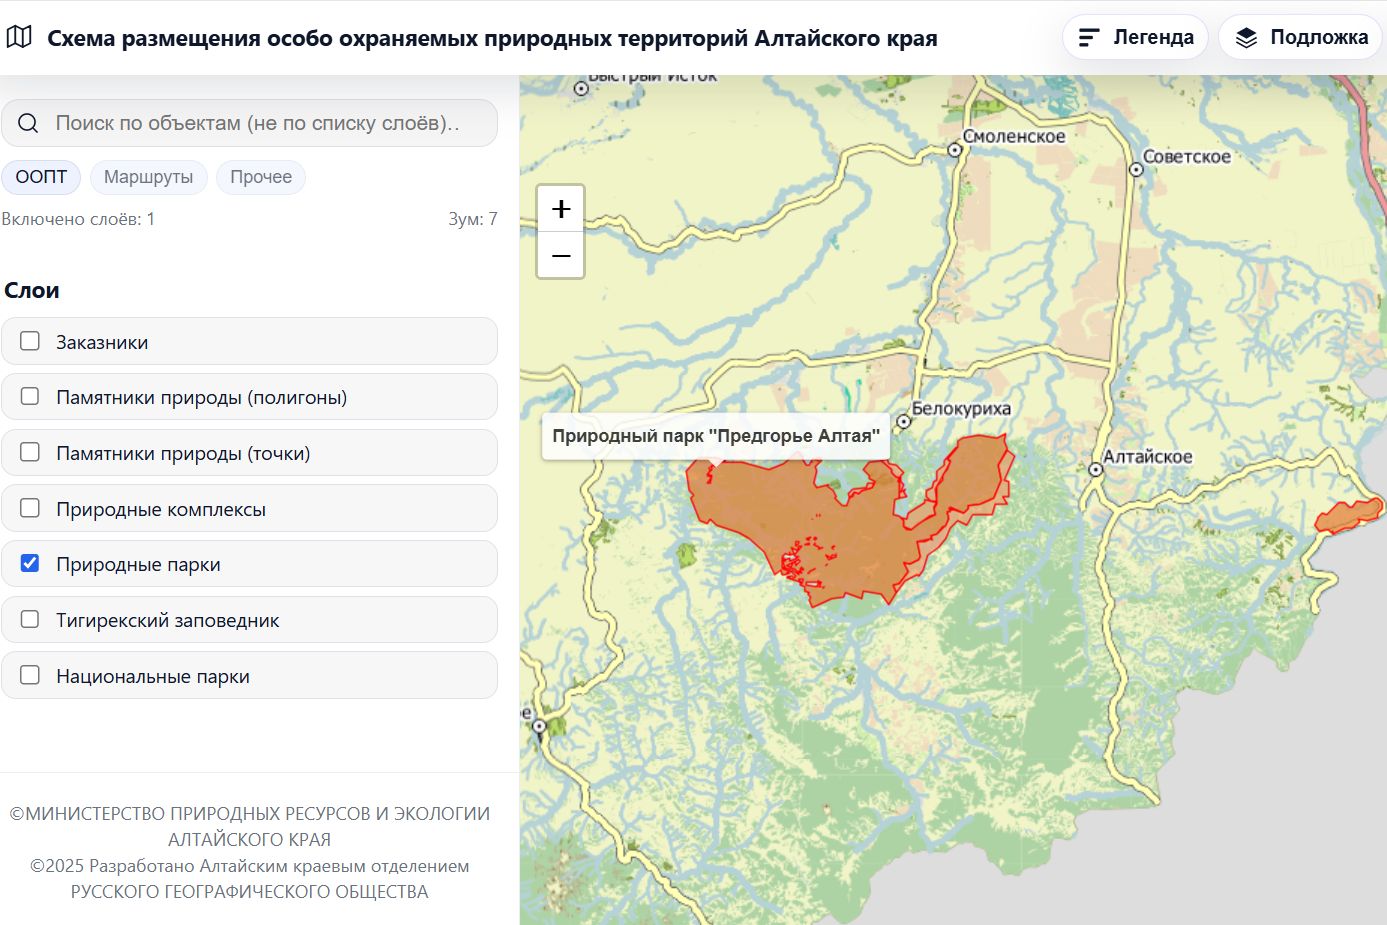Enable the Тигирекский заповедник layer

pyautogui.click(x=29, y=619)
